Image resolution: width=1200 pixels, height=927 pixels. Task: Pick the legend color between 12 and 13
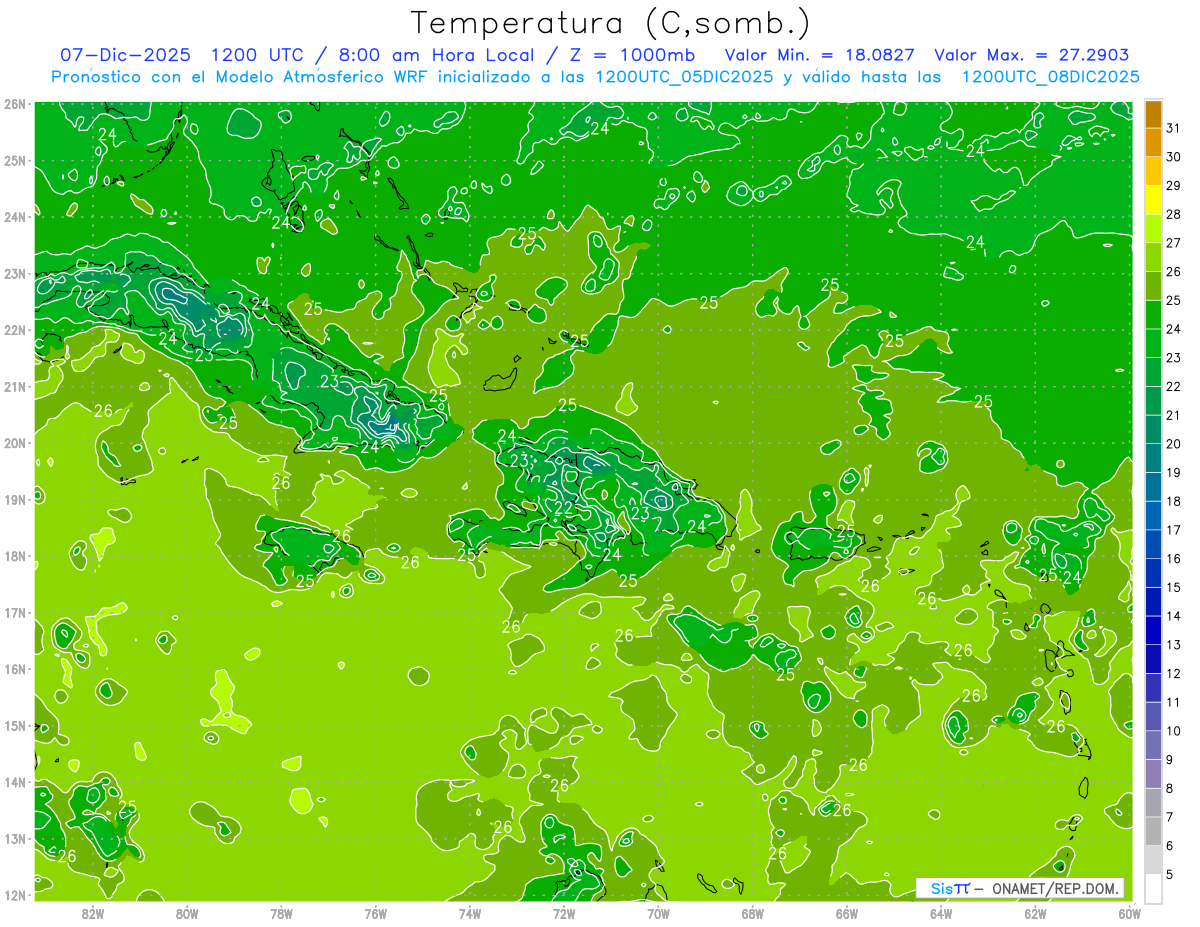click(1153, 659)
